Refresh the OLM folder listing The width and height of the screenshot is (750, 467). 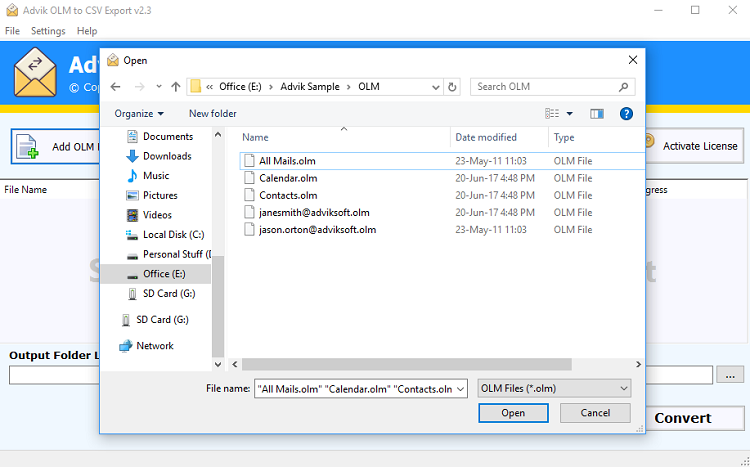452,87
